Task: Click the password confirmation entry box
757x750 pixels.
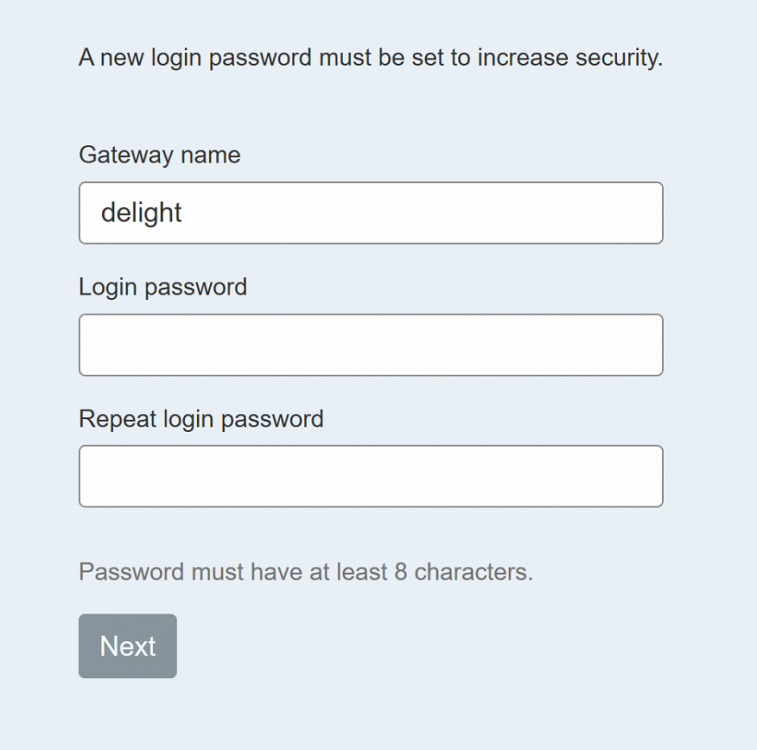Action: tap(370, 476)
